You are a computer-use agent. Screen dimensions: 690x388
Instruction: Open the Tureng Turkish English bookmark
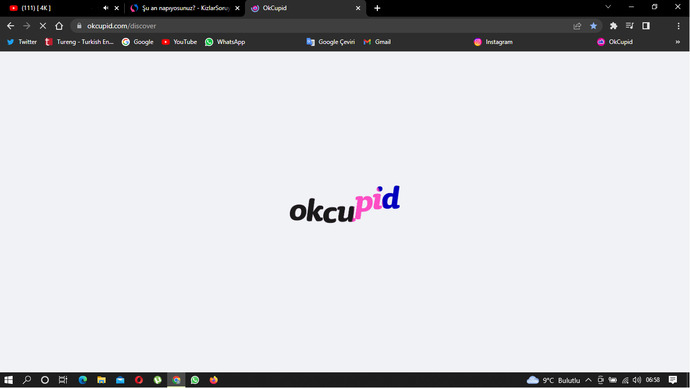[x=79, y=42]
